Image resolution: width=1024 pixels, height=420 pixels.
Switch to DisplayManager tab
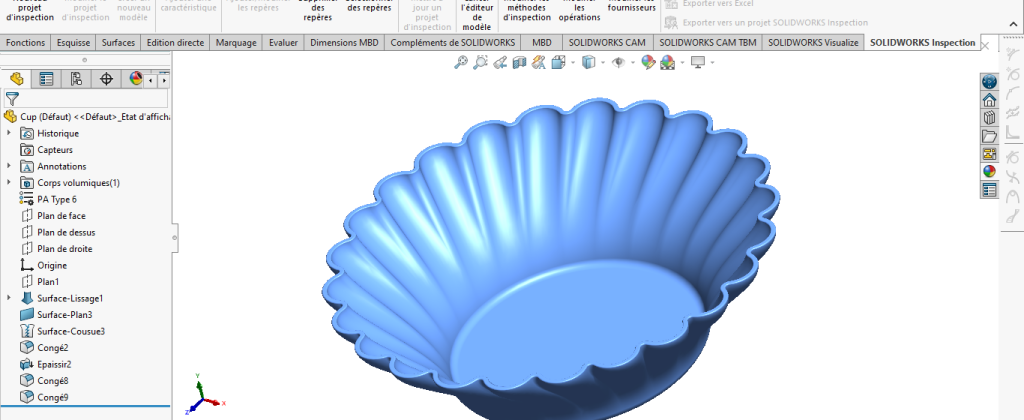coord(135,79)
